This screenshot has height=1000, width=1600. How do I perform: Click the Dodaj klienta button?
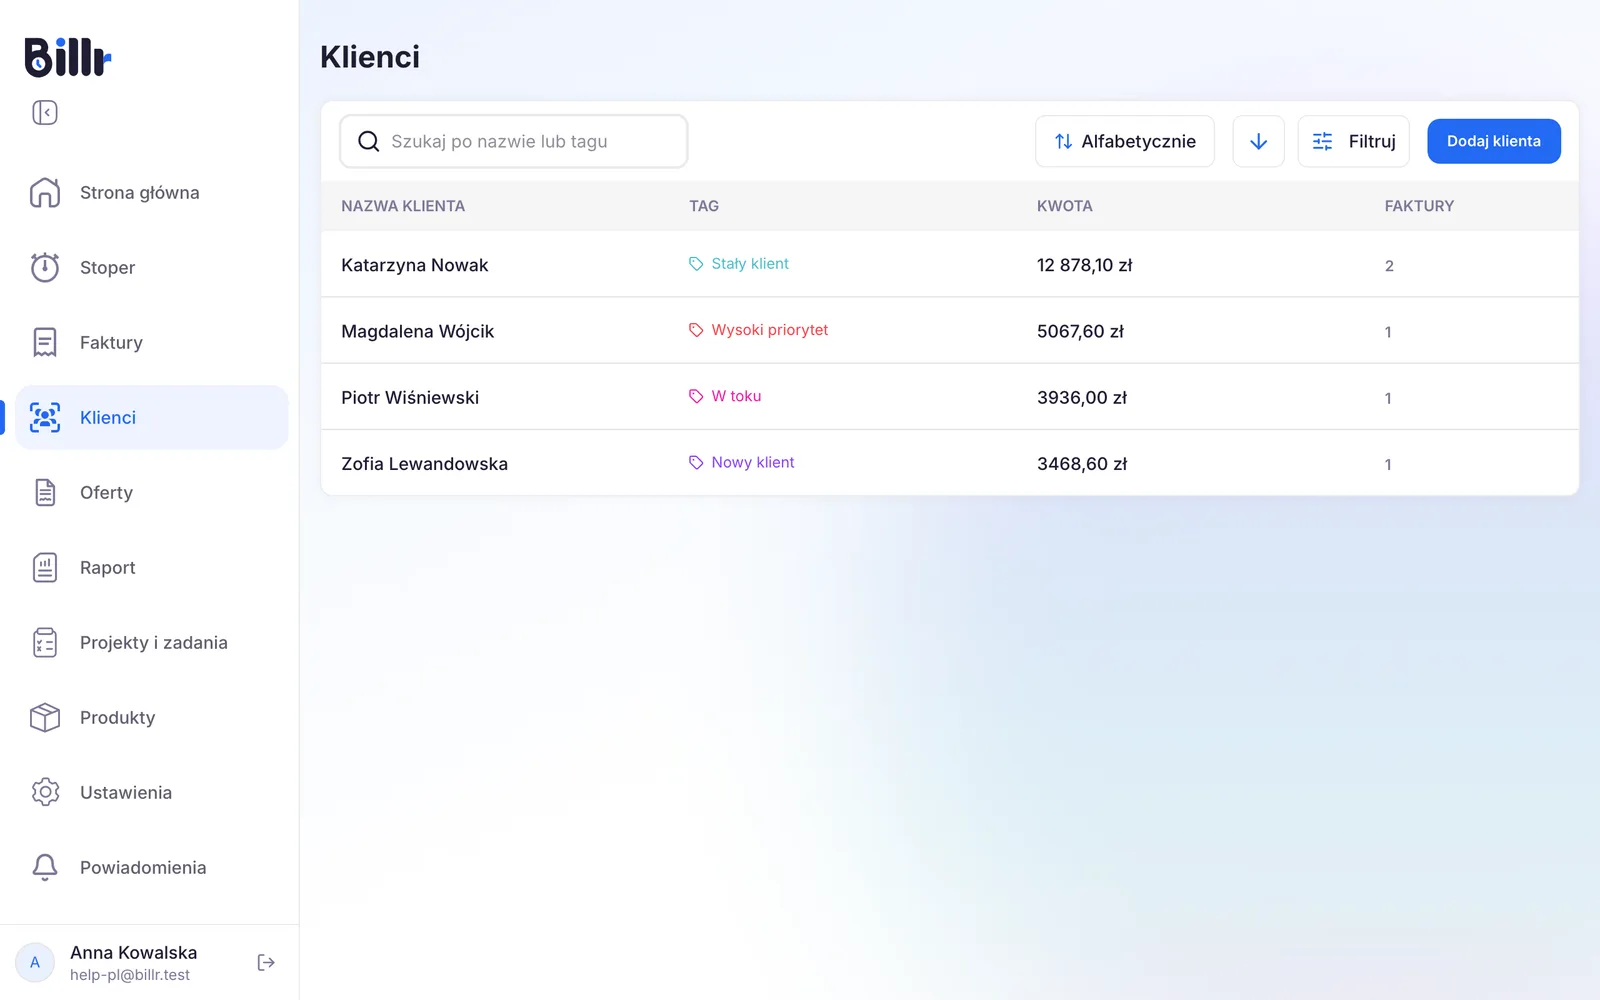point(1494,141)
